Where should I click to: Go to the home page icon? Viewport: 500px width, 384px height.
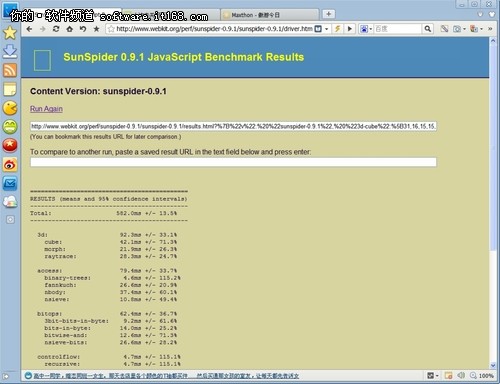click(69, 29)
